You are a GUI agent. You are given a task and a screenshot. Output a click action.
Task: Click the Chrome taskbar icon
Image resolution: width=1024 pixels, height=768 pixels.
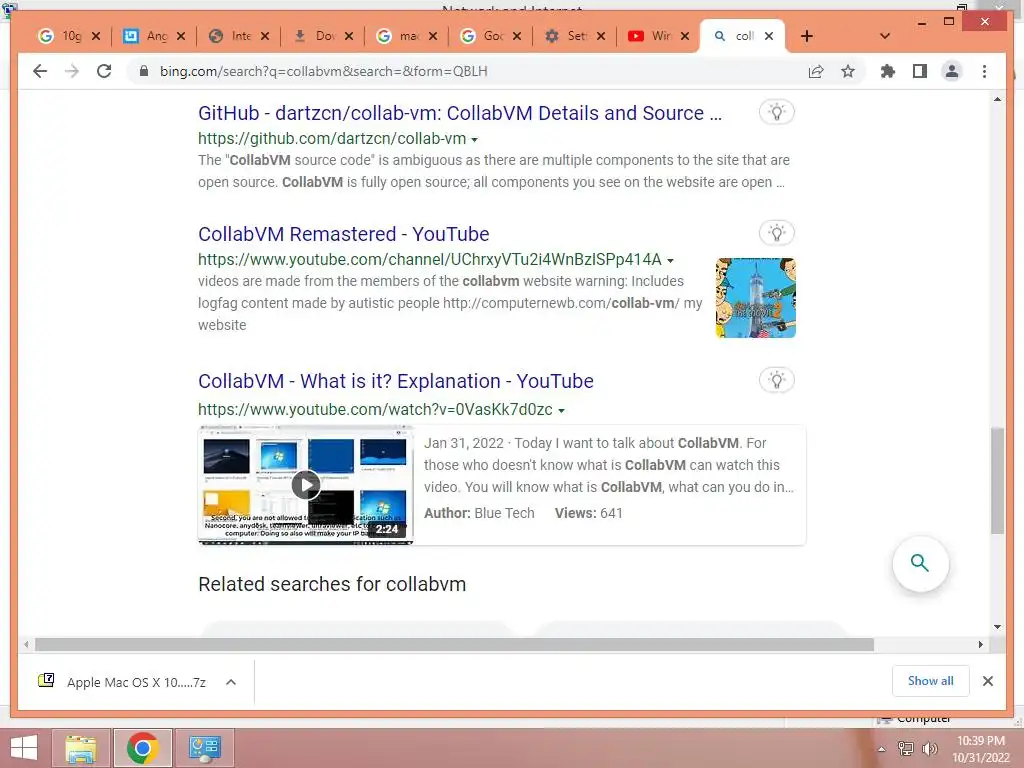142,748
